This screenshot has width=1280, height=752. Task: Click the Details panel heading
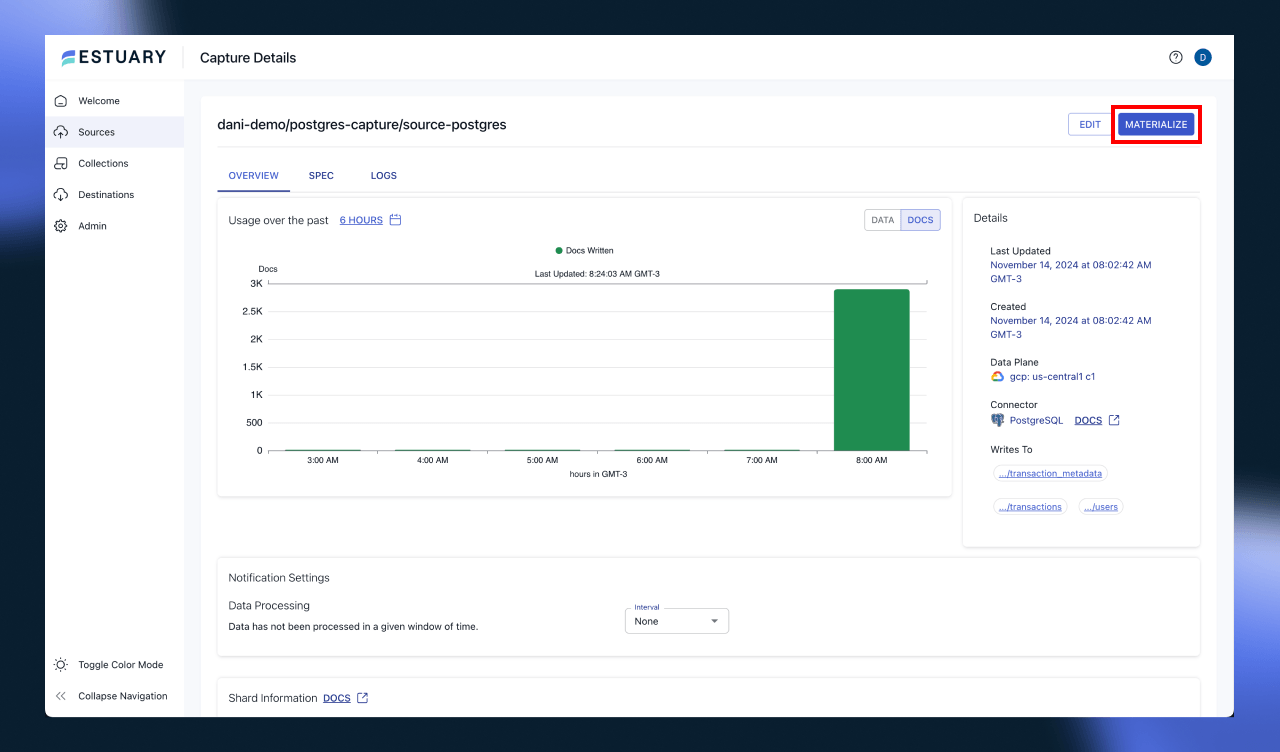pos(991,218)
